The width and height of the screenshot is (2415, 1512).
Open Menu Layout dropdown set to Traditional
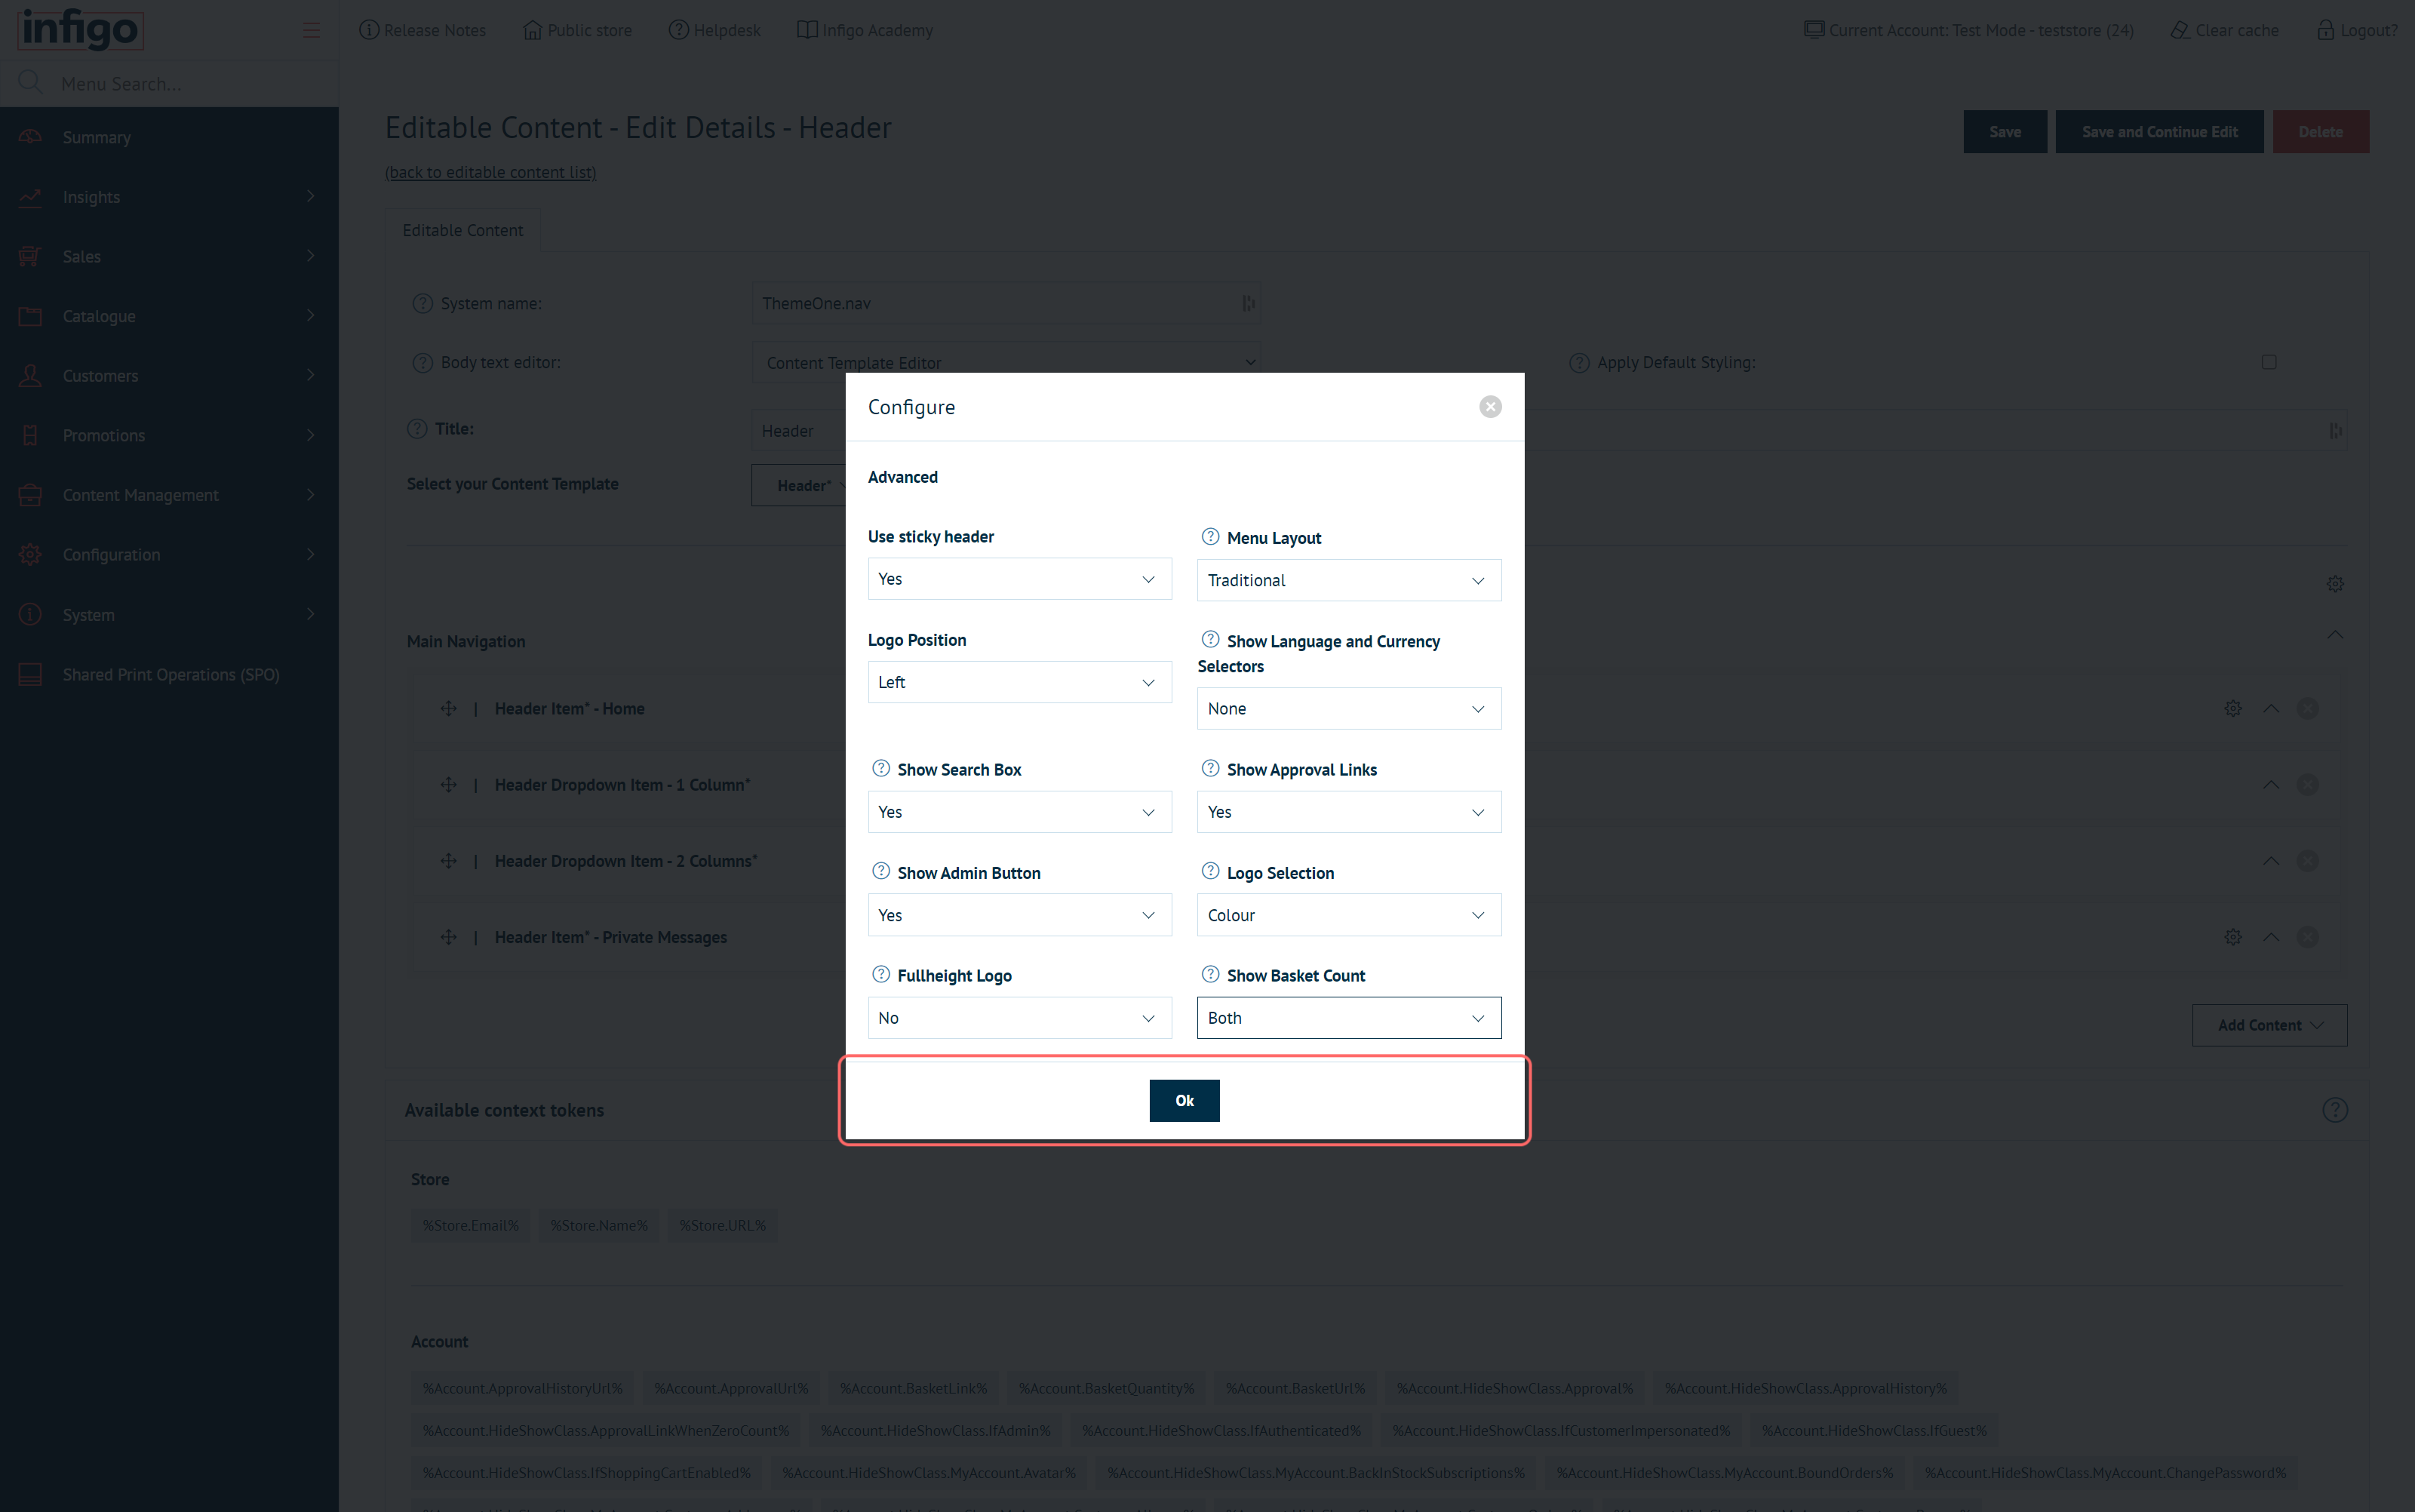click(x=1348, y=580)
